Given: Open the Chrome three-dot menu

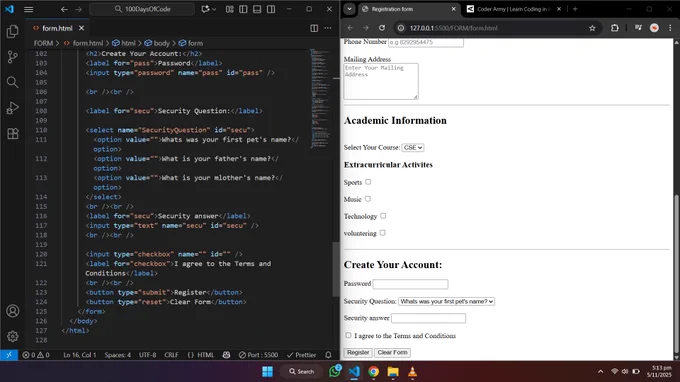Looking at the screenshot, I should (670, 28).
